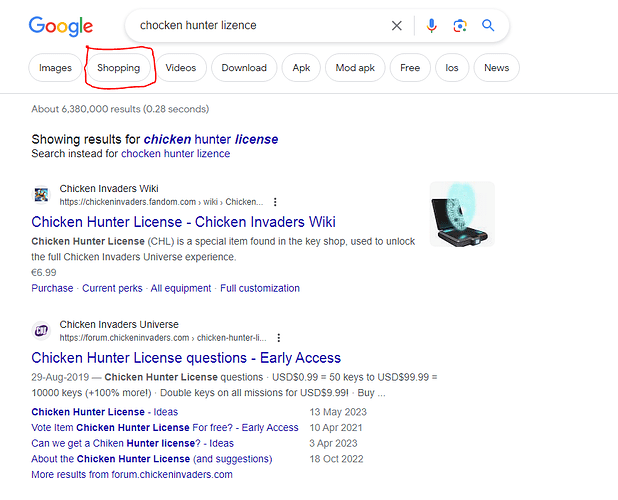Clear the search box with X icon

[397, 25]
